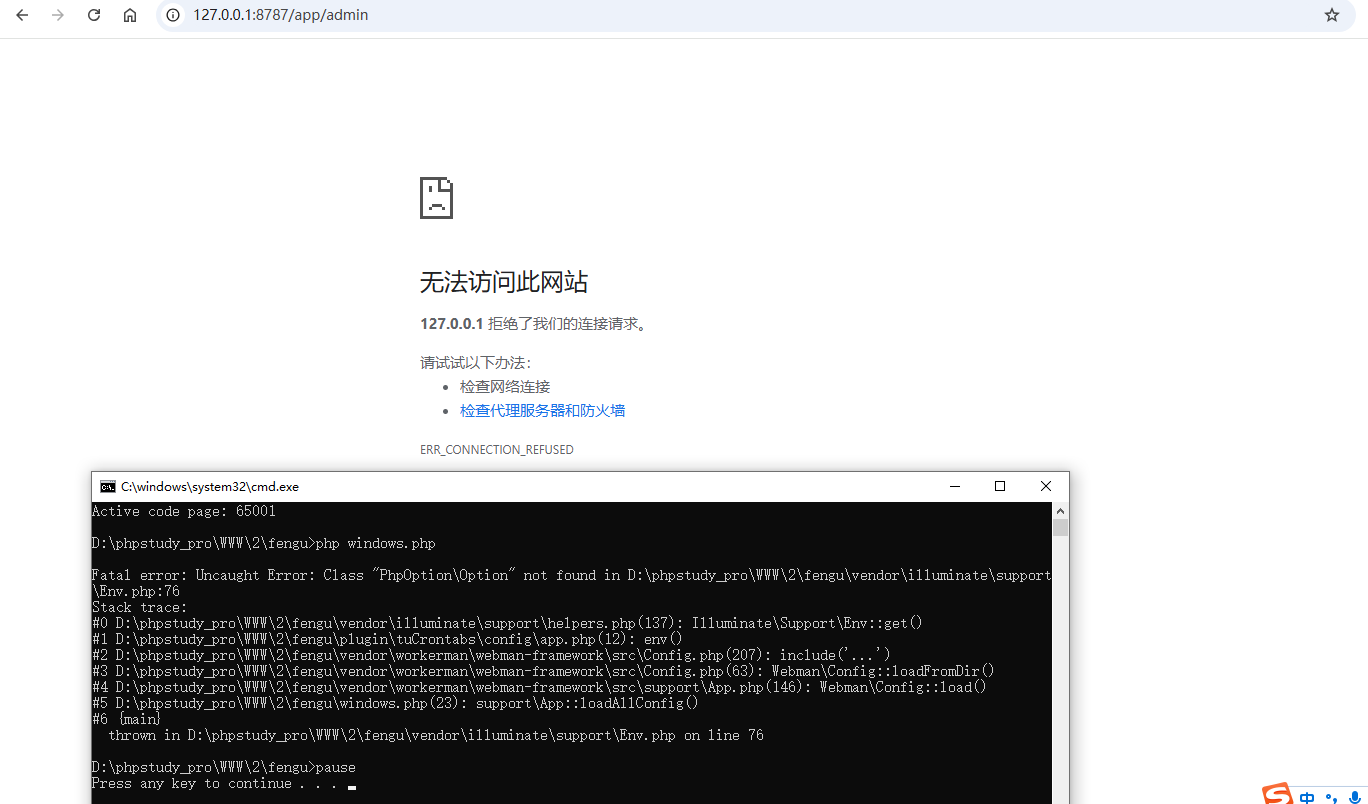Click stack trace line #1 tuCrontabs app.php

(x=387, y=639)
